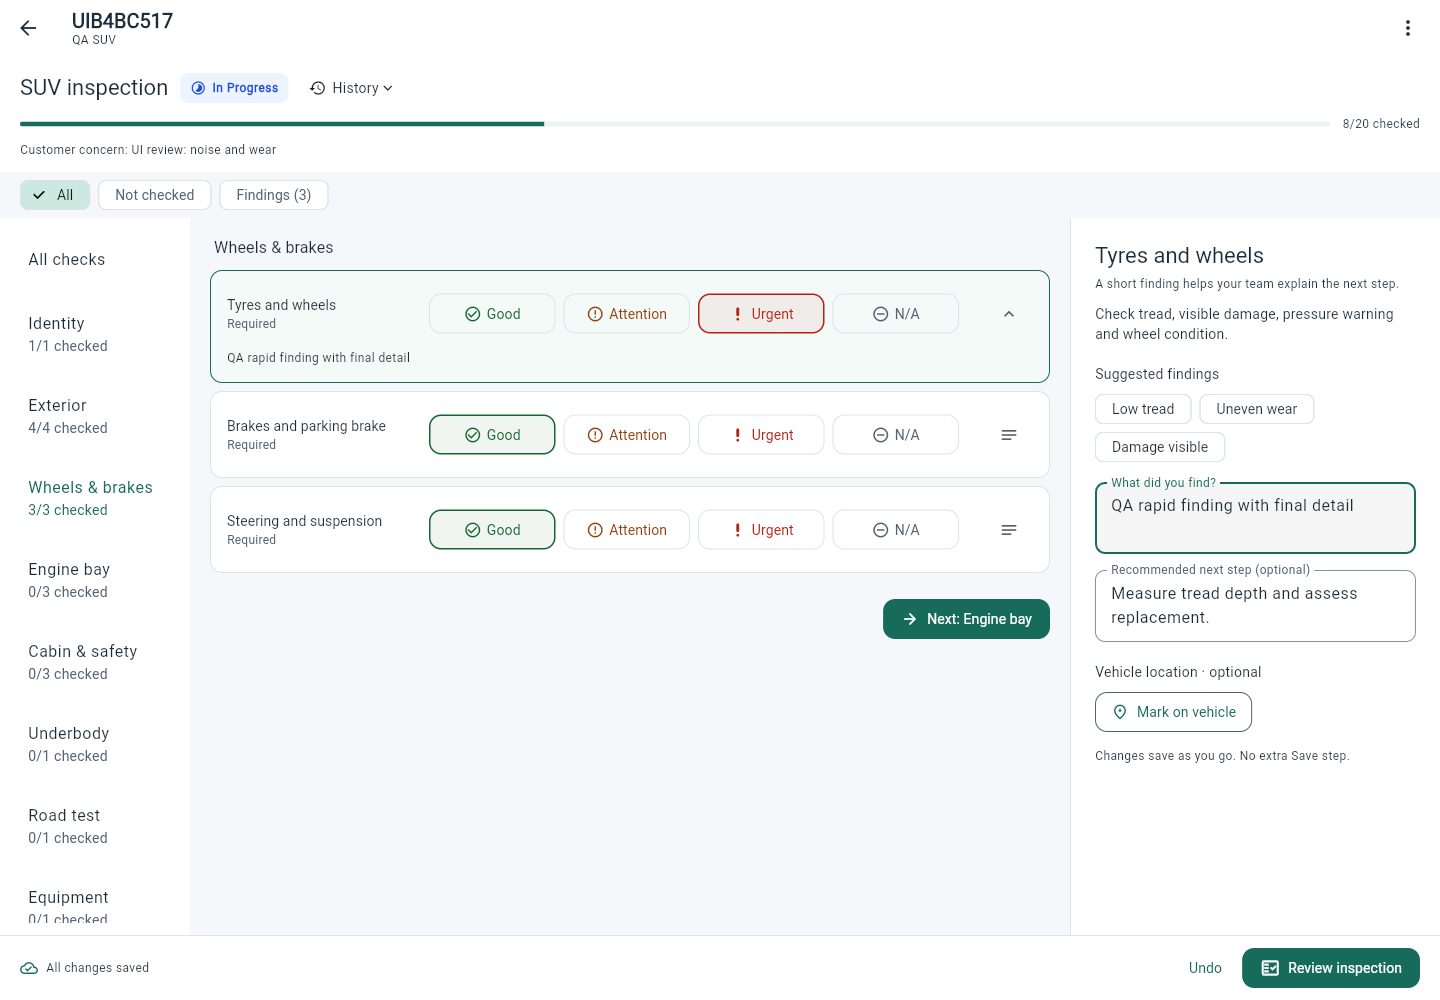The image size is (1440, 1000).
Task: Open the Findings (3) filter
Action: (x=274, y=195)
